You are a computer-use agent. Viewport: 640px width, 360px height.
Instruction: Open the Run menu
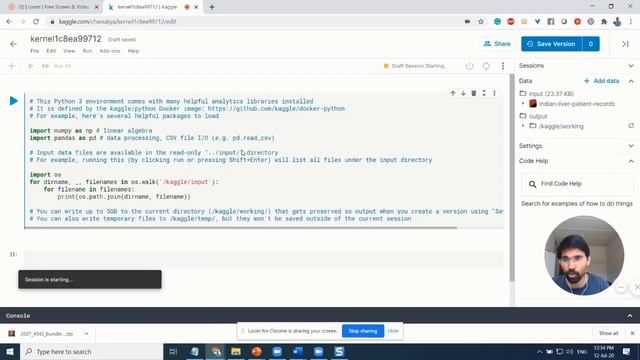pyautogui.click(x=87, y=51)
